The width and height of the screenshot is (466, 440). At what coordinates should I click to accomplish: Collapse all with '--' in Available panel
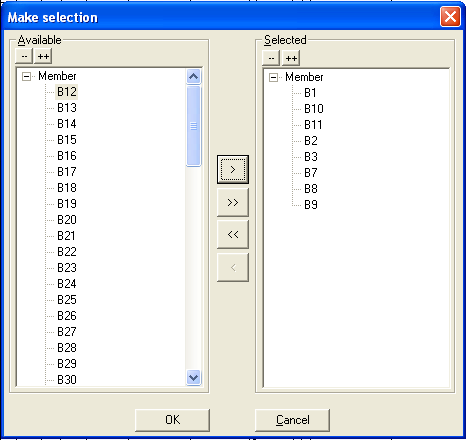click(x=24, y=56)
